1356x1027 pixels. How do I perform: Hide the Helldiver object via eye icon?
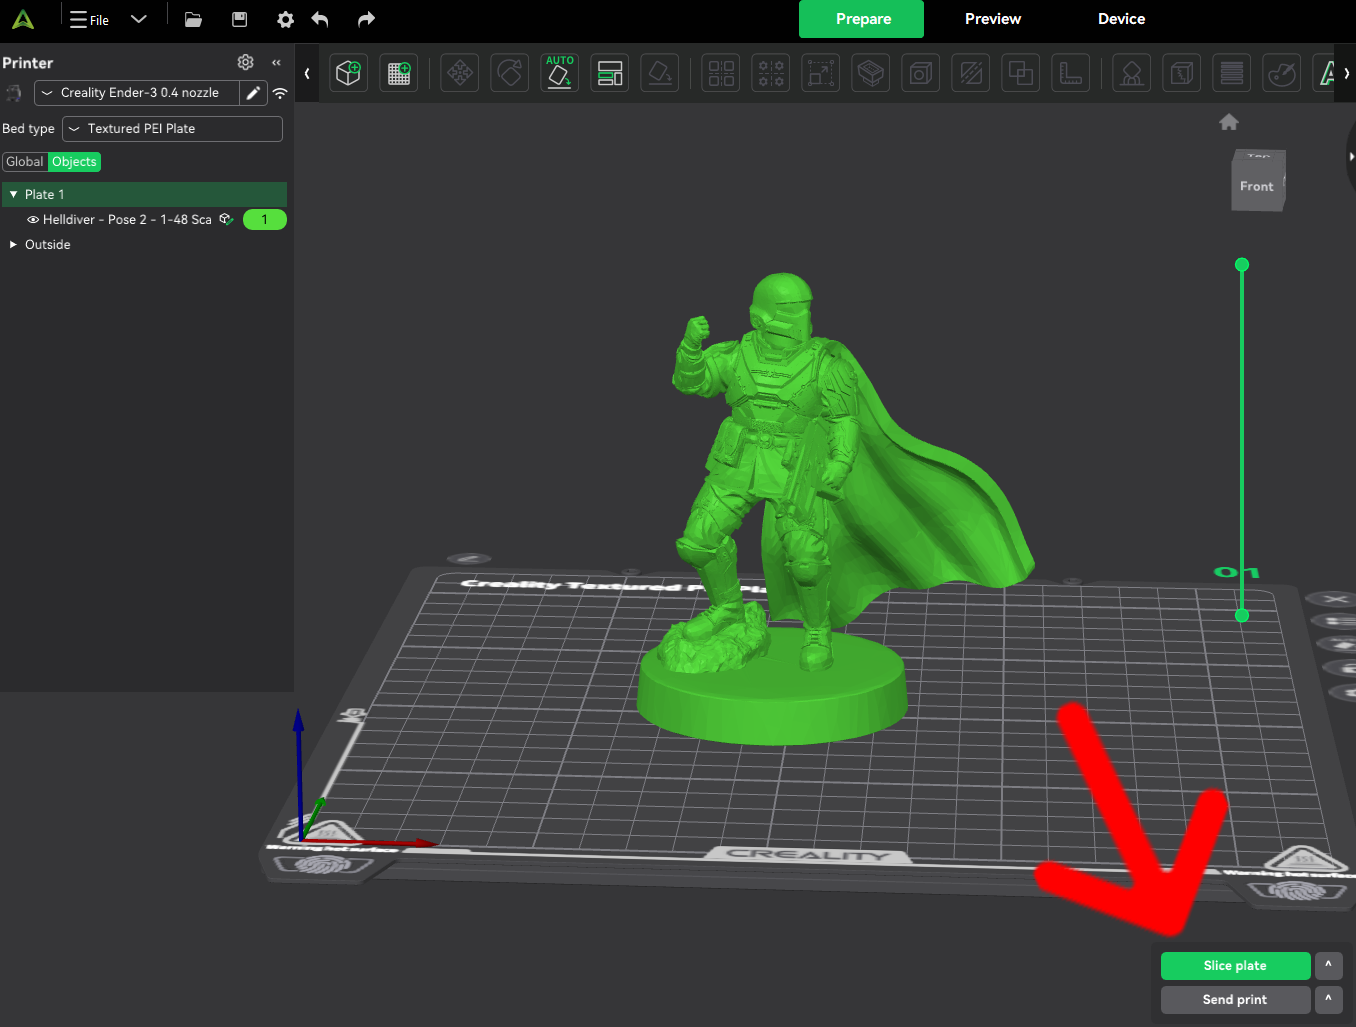(x=33, y=220)
